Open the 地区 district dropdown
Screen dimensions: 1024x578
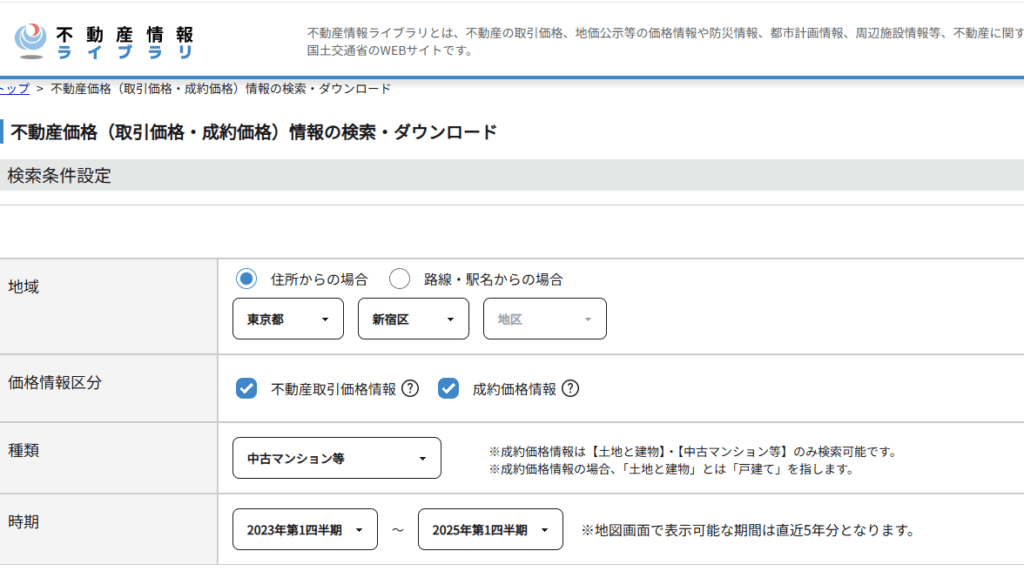click(x=545, y=319)
